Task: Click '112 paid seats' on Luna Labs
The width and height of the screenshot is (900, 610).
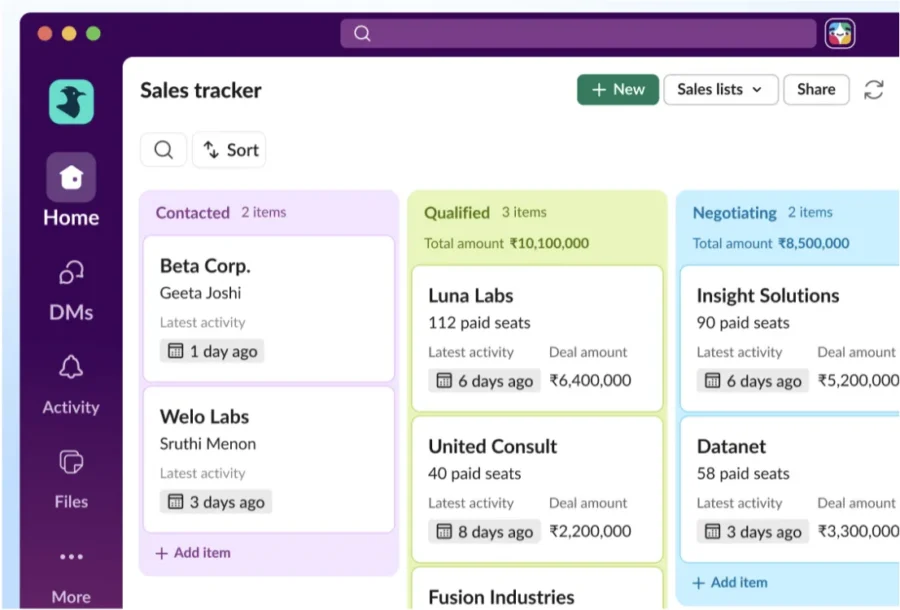Action: point(479,323)
